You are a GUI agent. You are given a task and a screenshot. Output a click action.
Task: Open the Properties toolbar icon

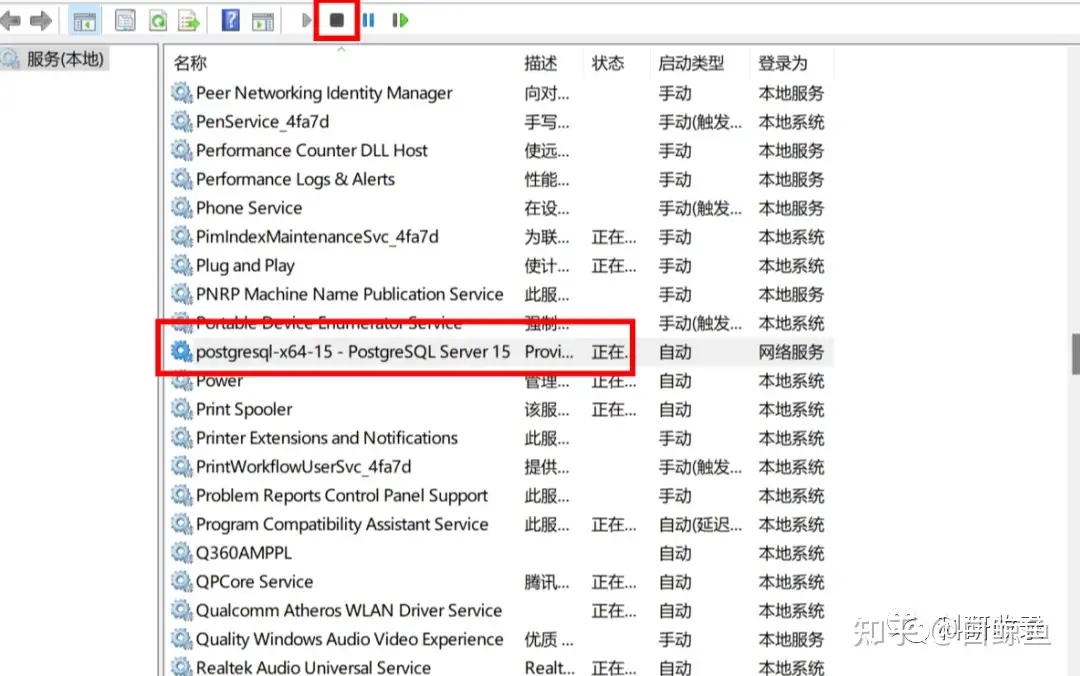(x=125, y=21)
